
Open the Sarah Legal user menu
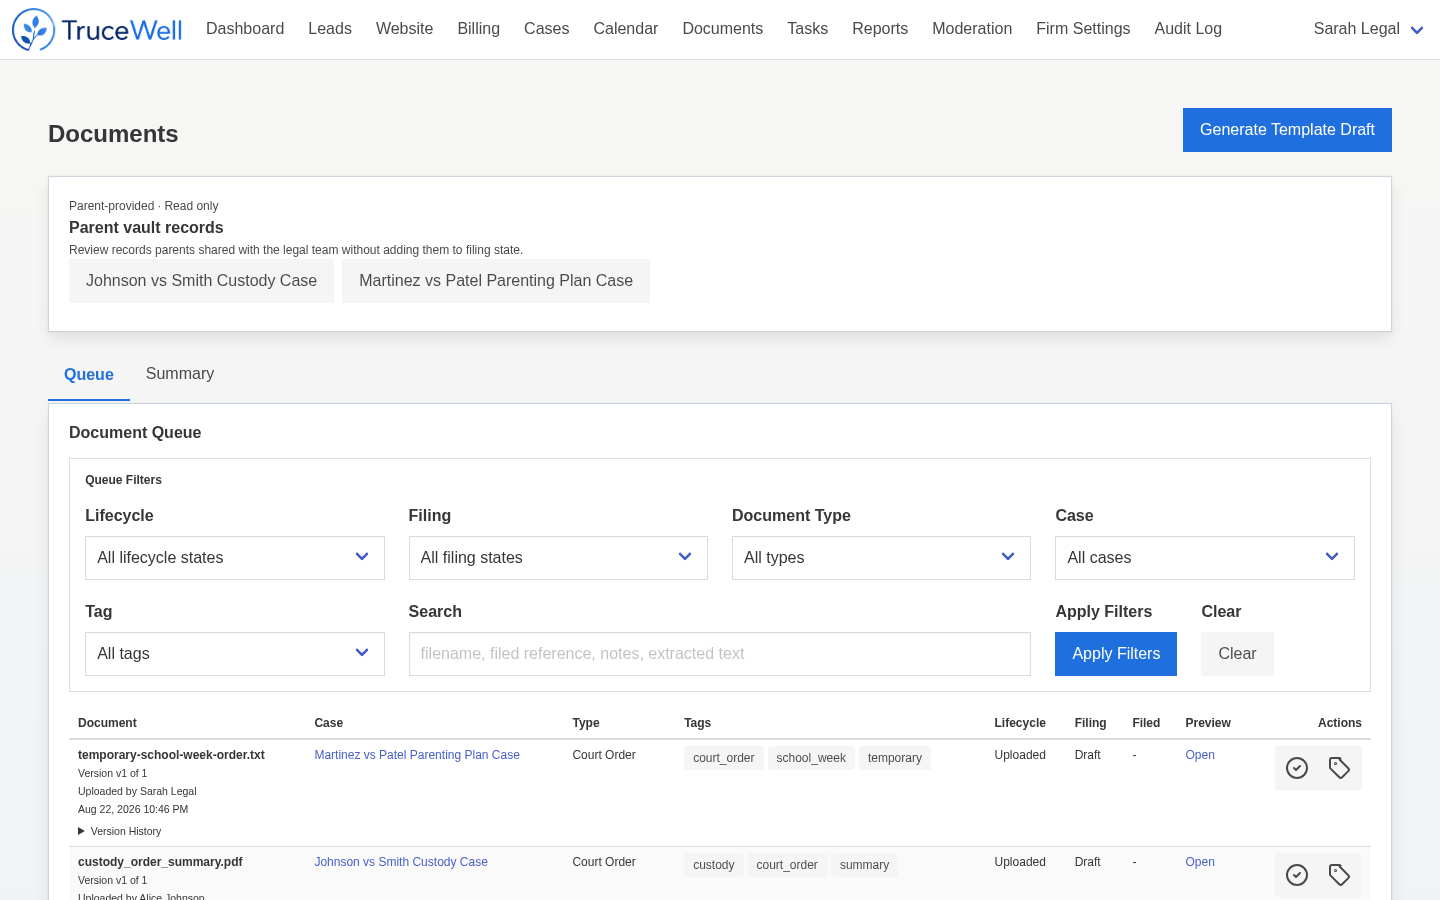(1368, 29)
